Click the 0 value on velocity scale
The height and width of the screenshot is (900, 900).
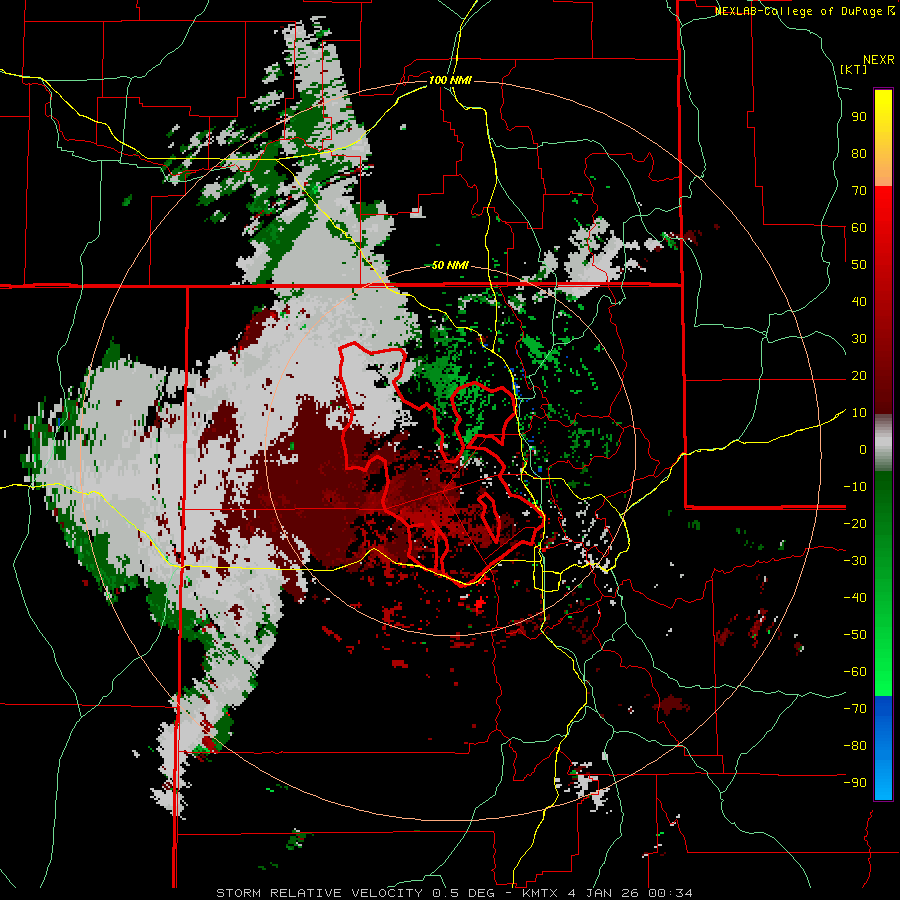pyautogui.click(x=863, y=449)
